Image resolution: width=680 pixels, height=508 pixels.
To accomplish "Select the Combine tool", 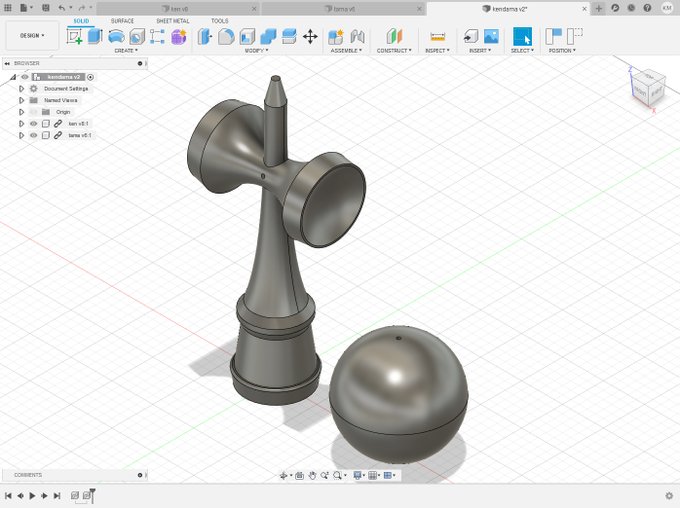I will (268, 36).
